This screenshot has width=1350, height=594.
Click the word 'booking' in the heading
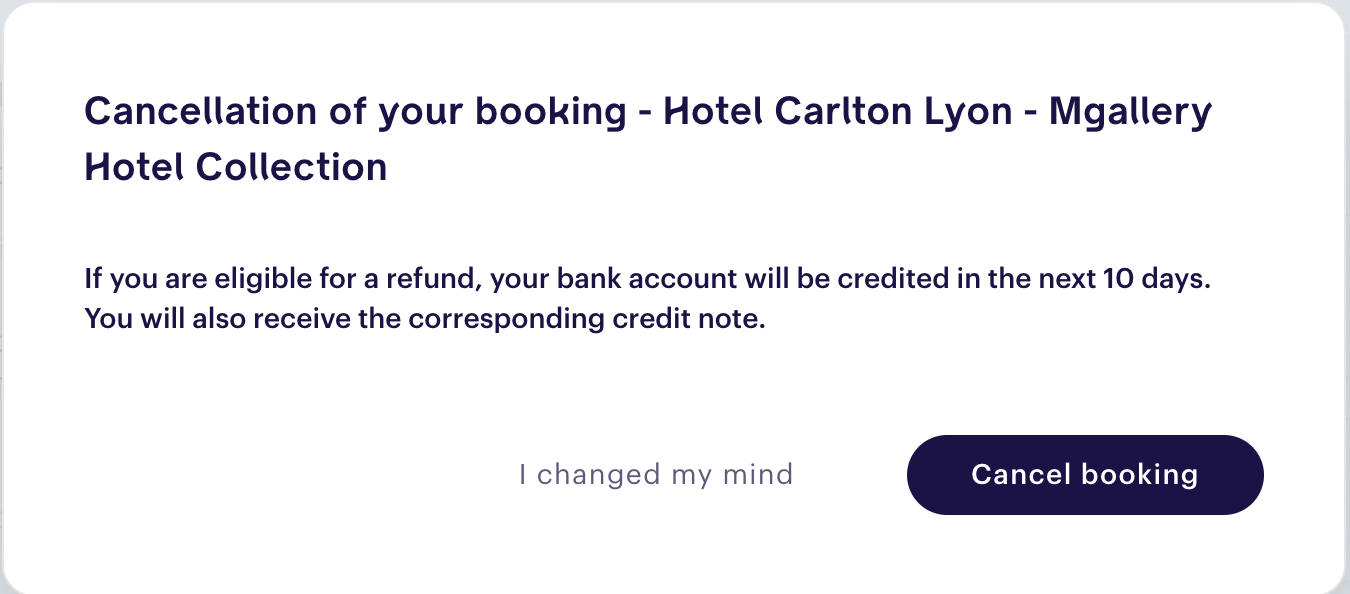[x=550, y=112]
